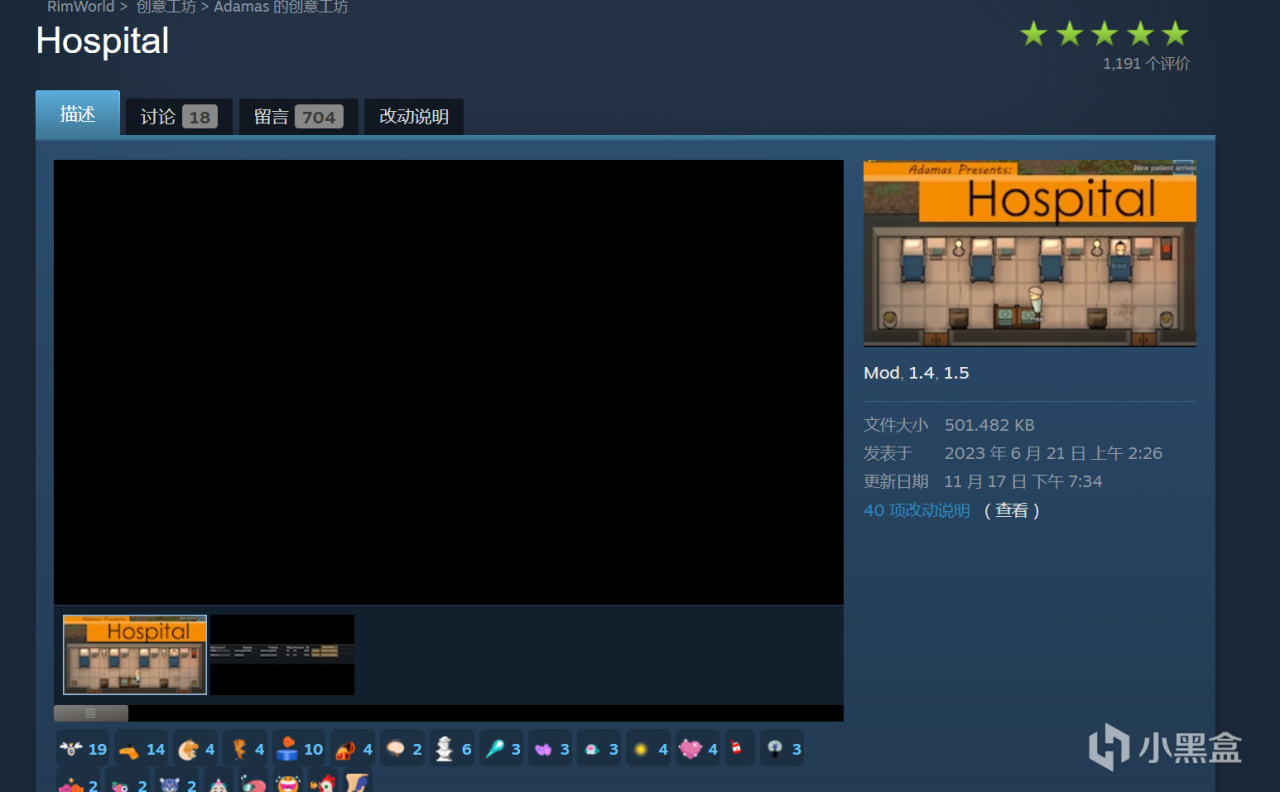This screenshot has width=1280, height=792.
Task: Click the antlered deer award with 19
Action: tap(83, 748)
